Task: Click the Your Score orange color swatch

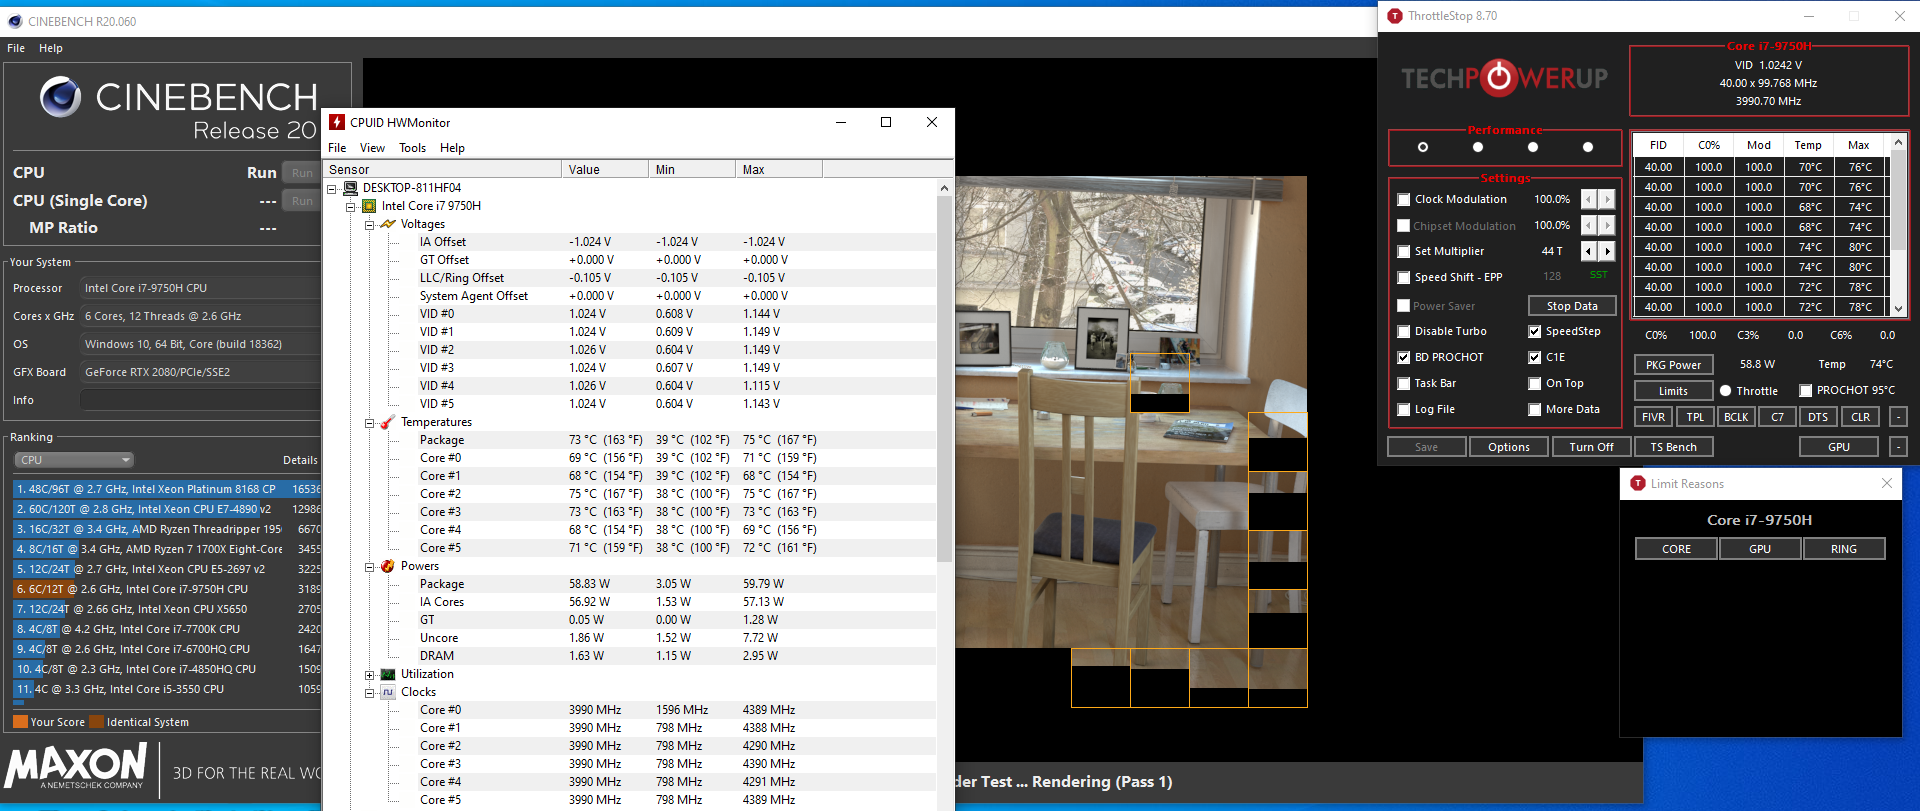Action: point(20,722)
